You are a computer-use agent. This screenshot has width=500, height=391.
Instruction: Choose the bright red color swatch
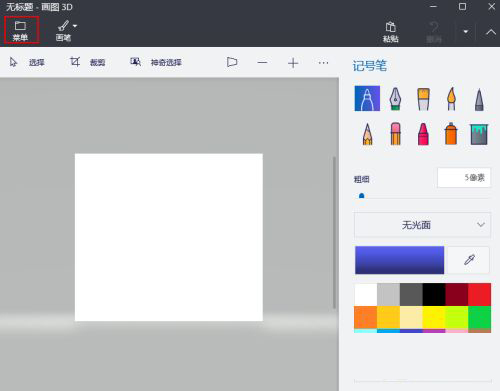(480, 295)
